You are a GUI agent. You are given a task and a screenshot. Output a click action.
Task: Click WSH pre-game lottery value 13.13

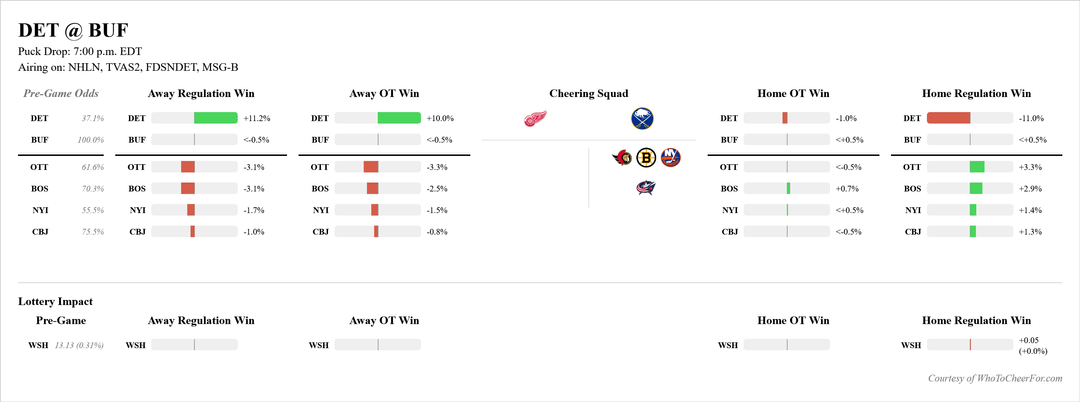68,345
